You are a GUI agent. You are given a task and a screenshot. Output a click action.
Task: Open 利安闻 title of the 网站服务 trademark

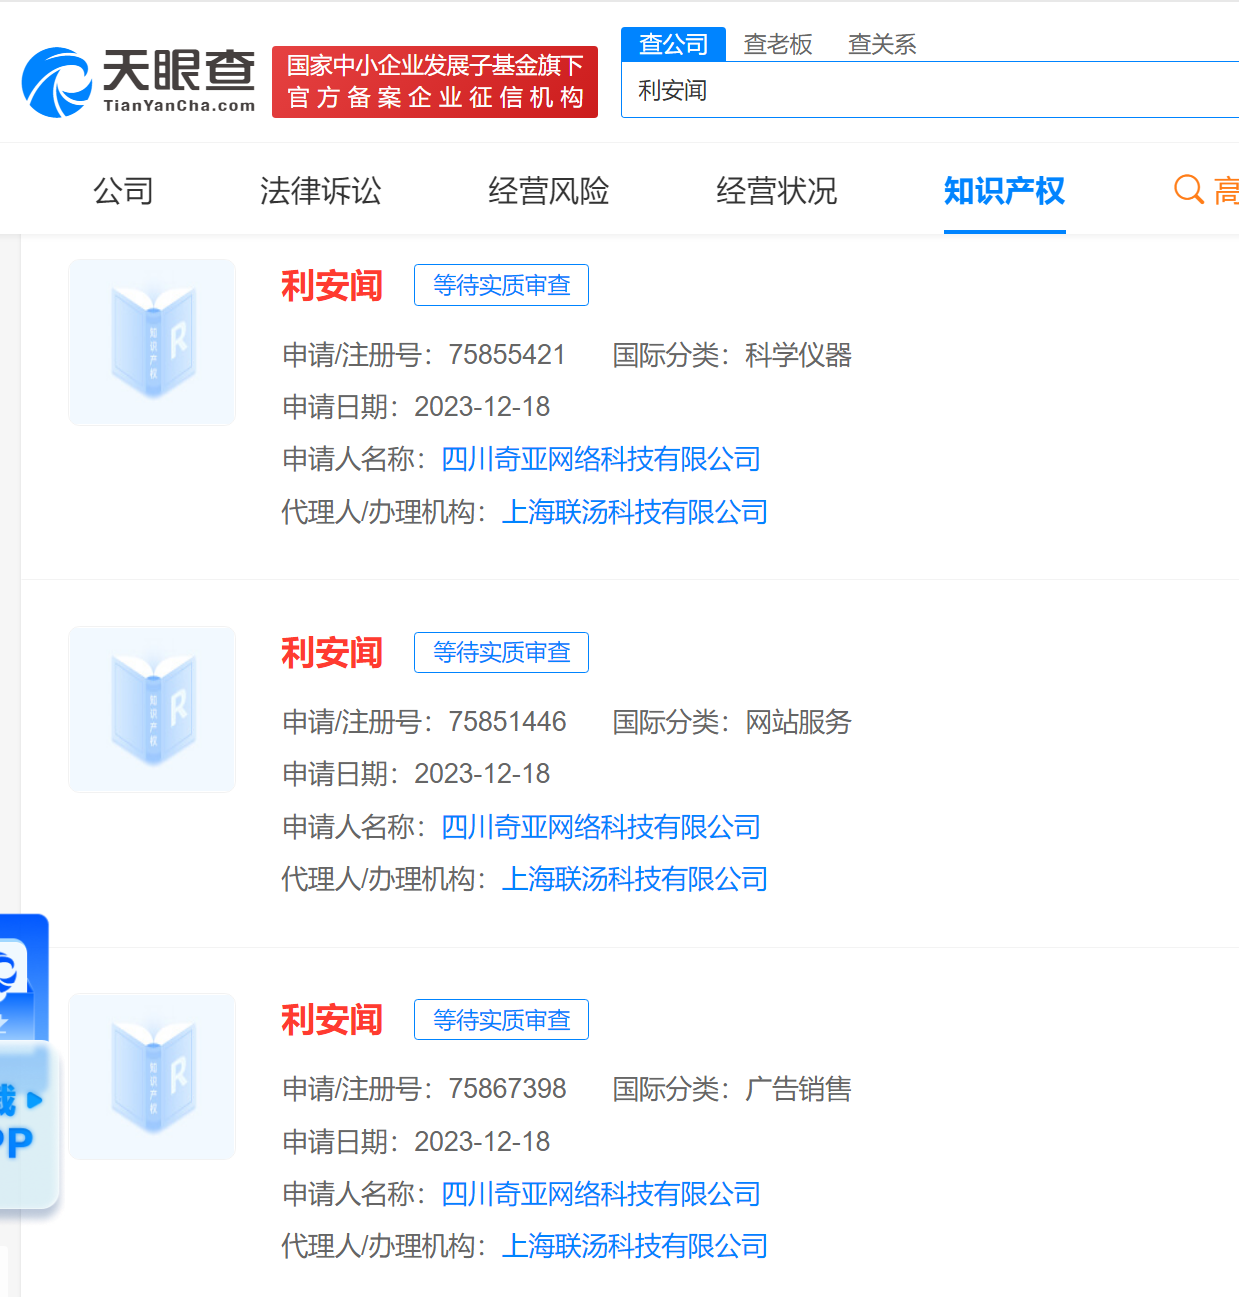332,653
